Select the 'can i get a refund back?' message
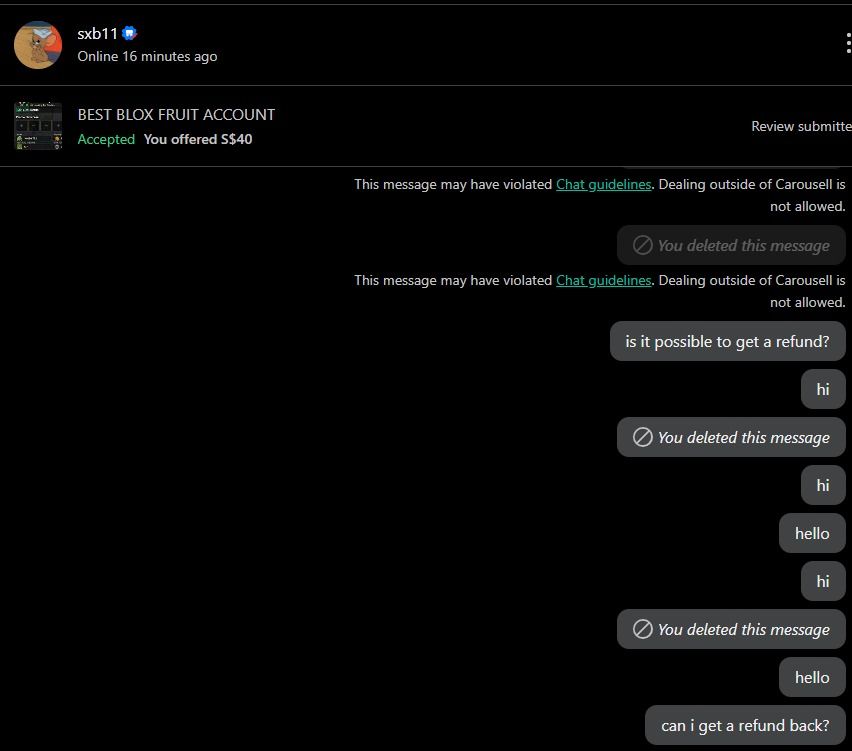 pyautogui.click(x=745, y=725)
